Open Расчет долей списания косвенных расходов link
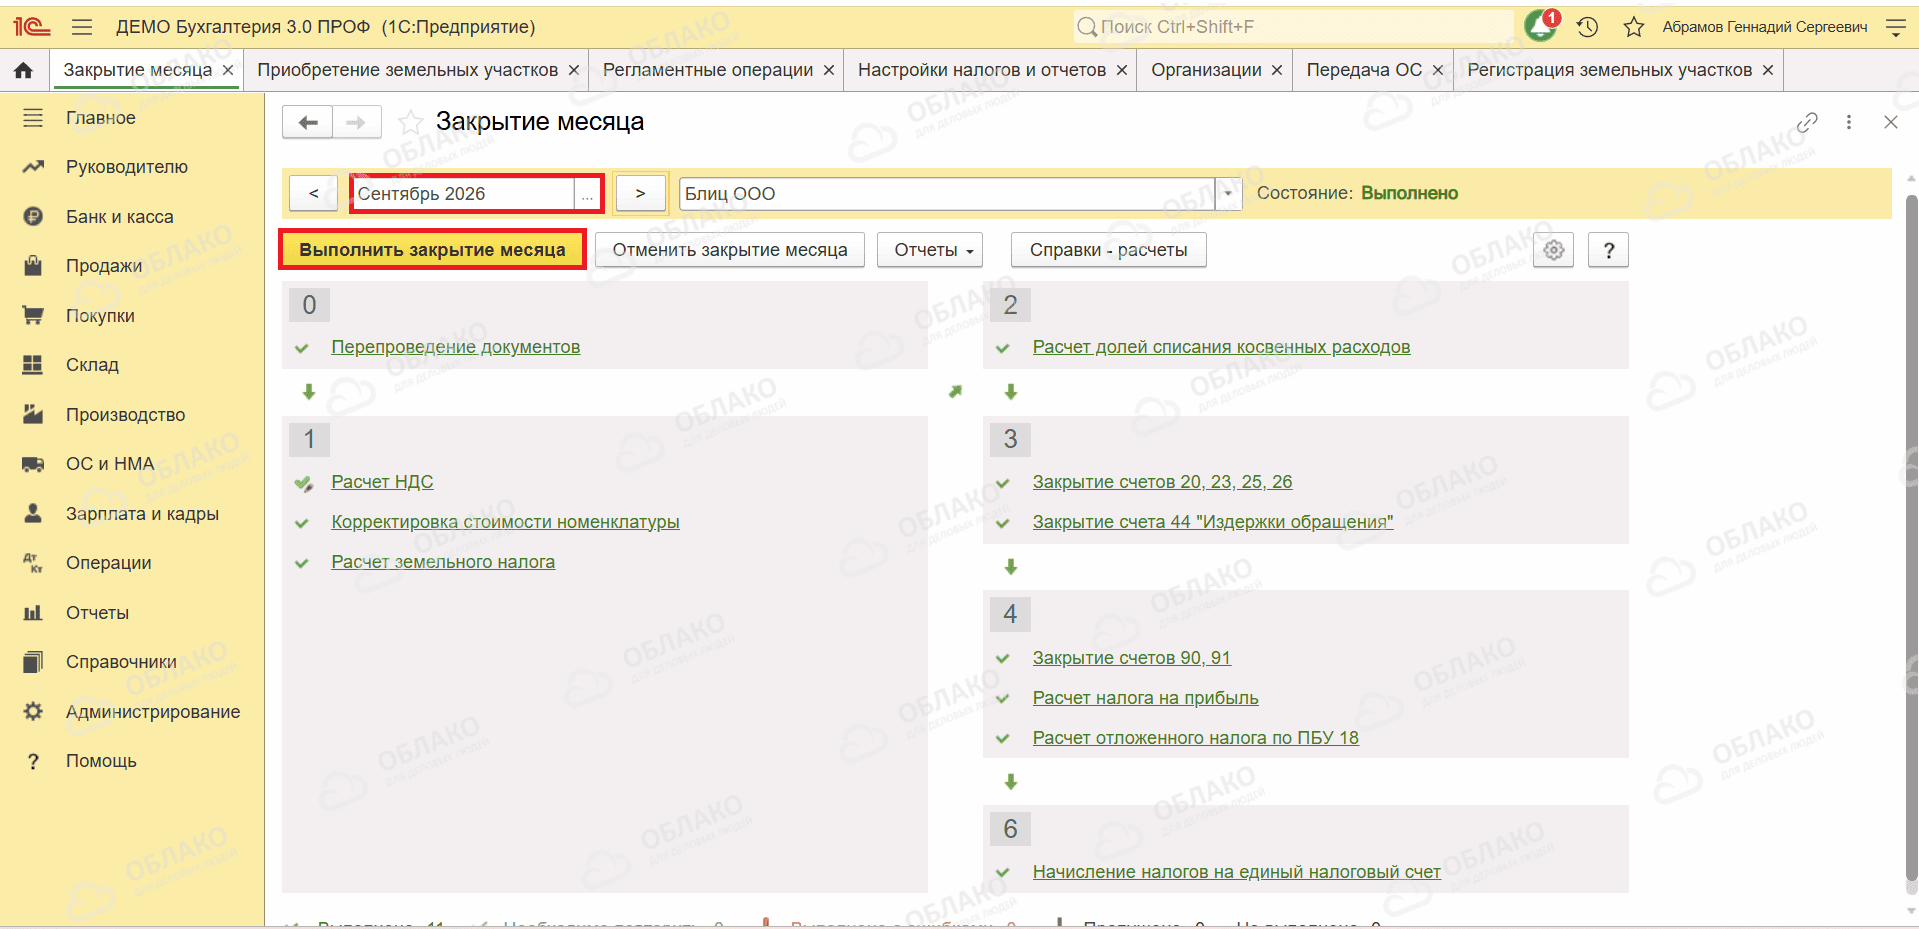Image resolution: width=1919 pixels, height=929 pixels. [x=1221, y=347]
